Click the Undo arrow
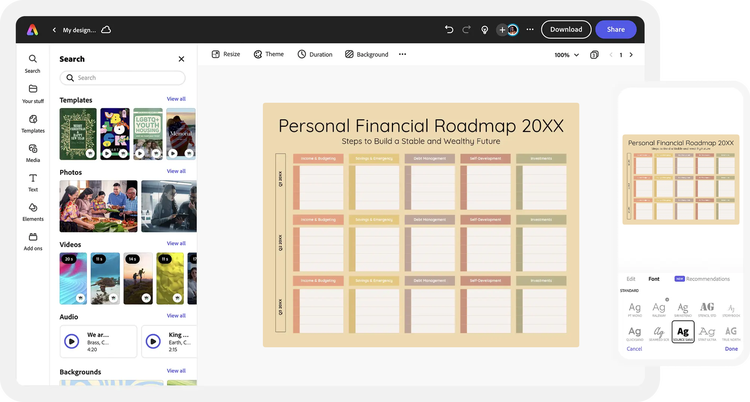The width and height of the screenshot is (750, 402). coord(449,30)
